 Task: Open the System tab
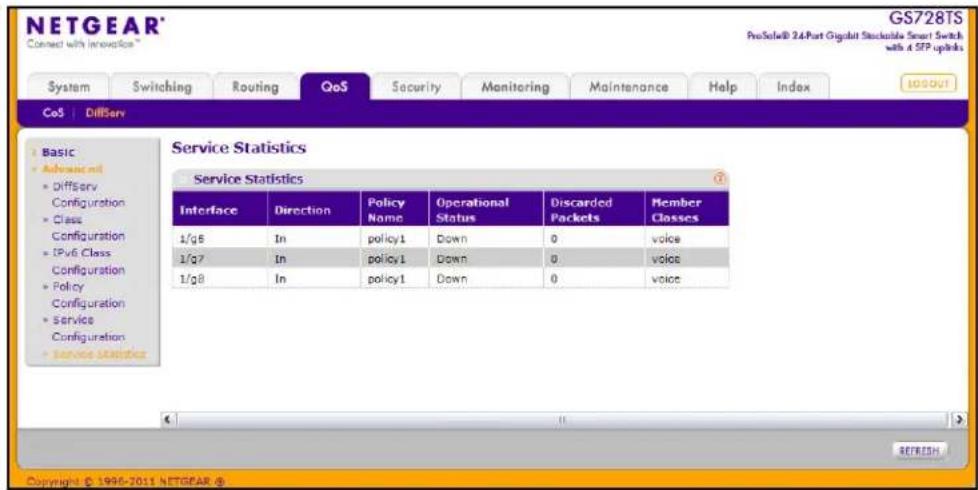[x=69, y=87]
